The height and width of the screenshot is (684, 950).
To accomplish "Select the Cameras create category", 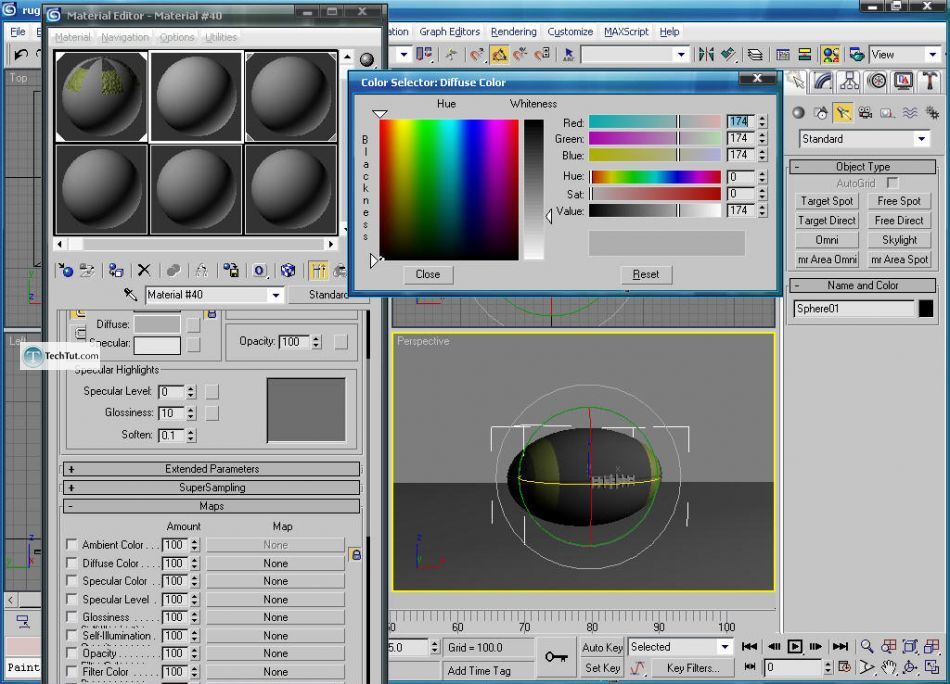I will 865,113.
